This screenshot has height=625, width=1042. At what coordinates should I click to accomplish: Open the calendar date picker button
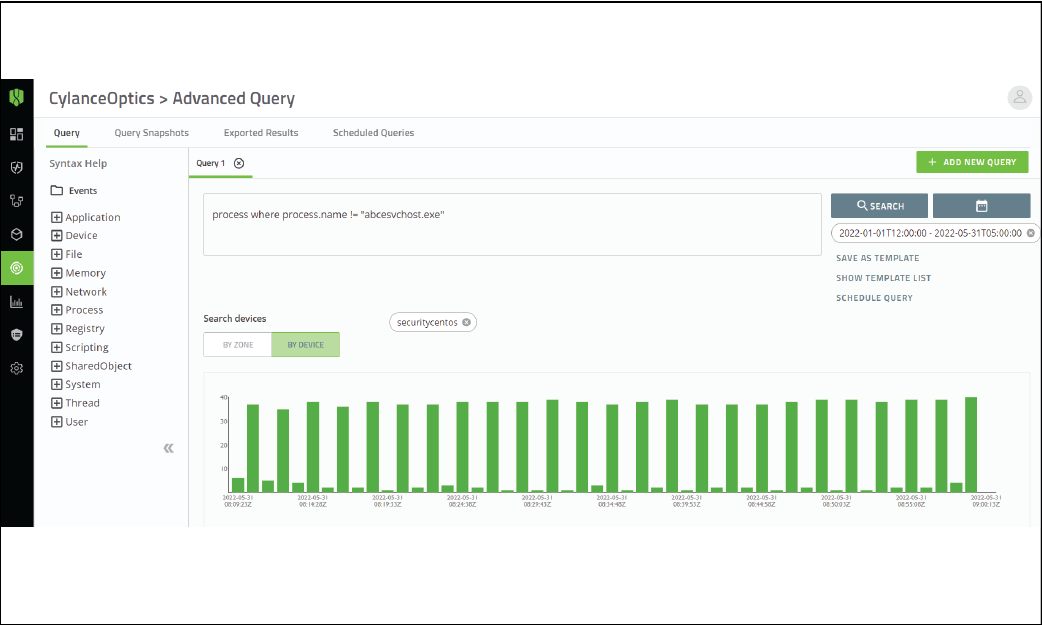(982, 206)
